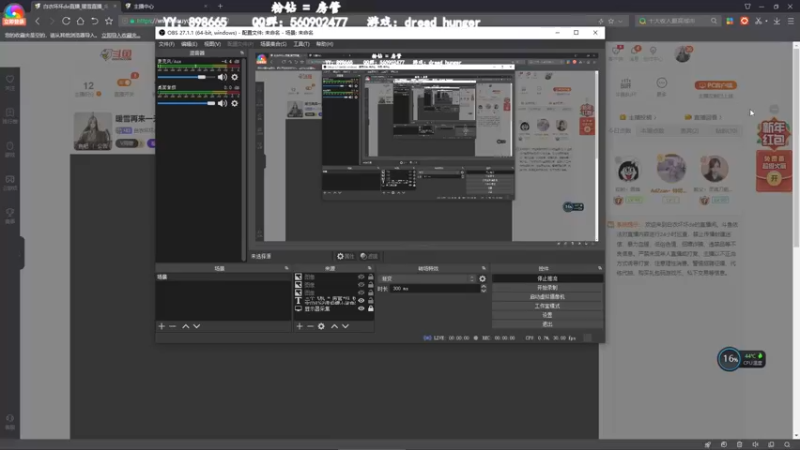This screenshot has width=800, height=450.
Task: Open the 帮助(H) menu in OBS
Action: click(324, 44)
